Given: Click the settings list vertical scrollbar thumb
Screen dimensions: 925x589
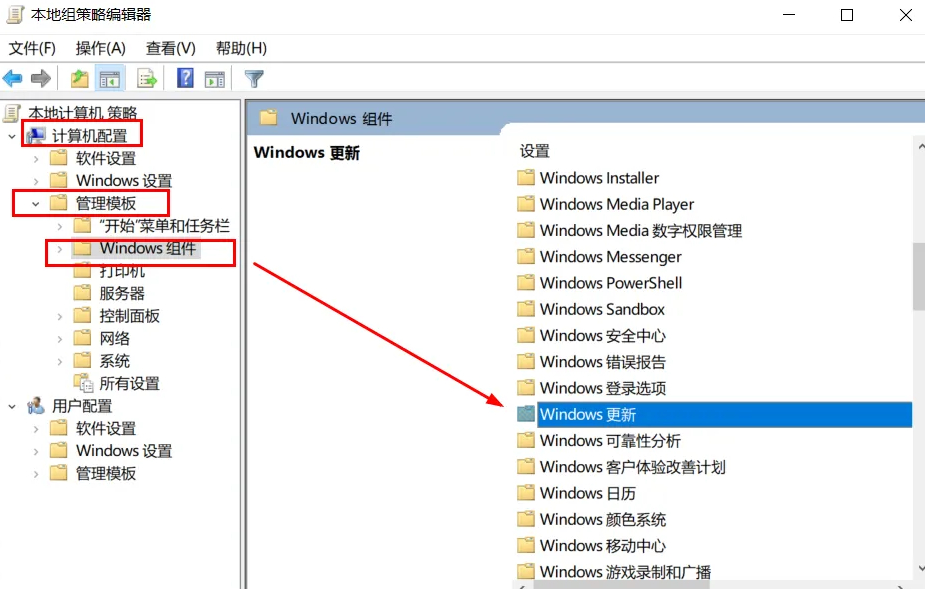Looking at the screenshot, I should pyautogui.click(x=919, y=276).
